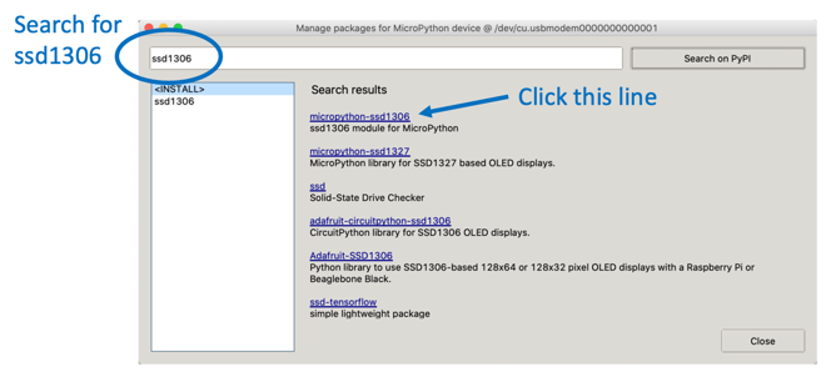Click the ssd1306 module for MicroPython description
Screen dimensions: 826x377
pos(384,128)
